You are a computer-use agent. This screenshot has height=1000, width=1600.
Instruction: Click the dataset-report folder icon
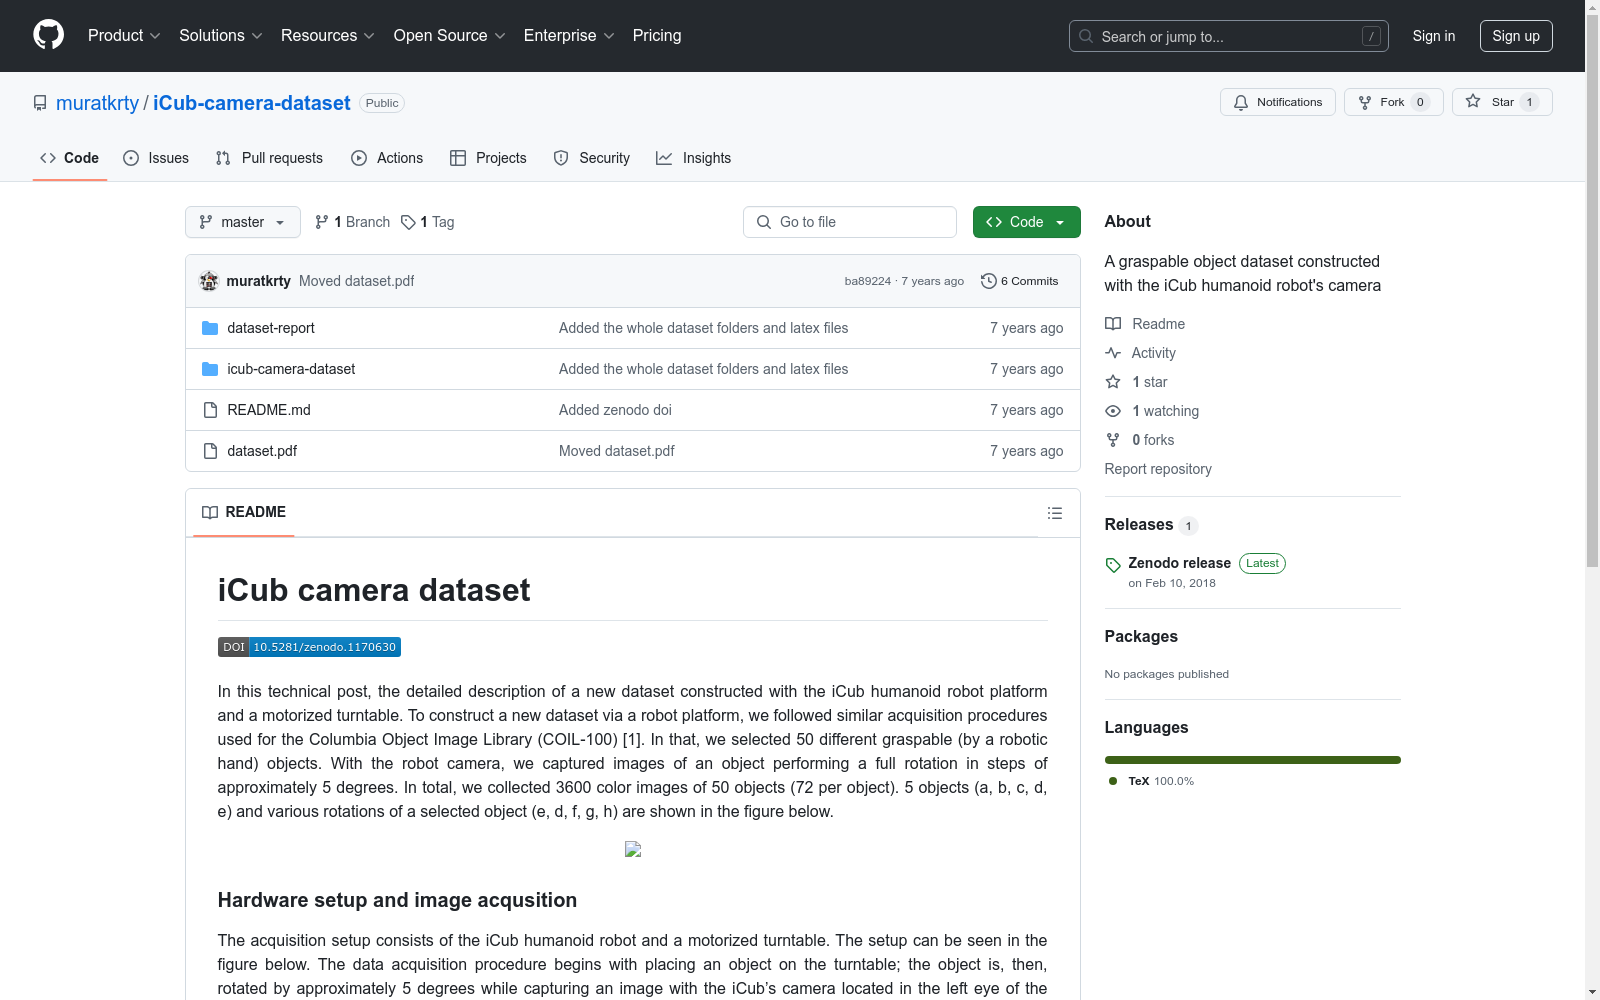(x=210, y=328)
